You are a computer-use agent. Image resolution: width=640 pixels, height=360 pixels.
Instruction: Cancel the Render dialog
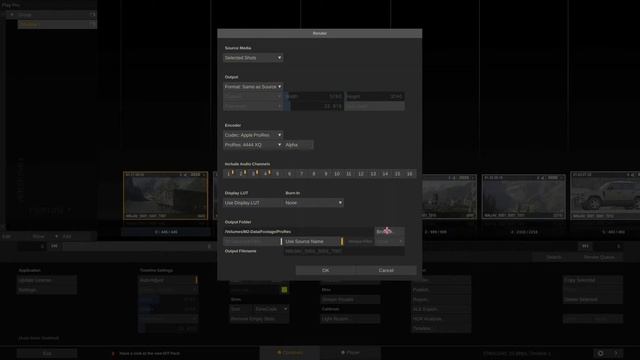[x=386, y=270]
